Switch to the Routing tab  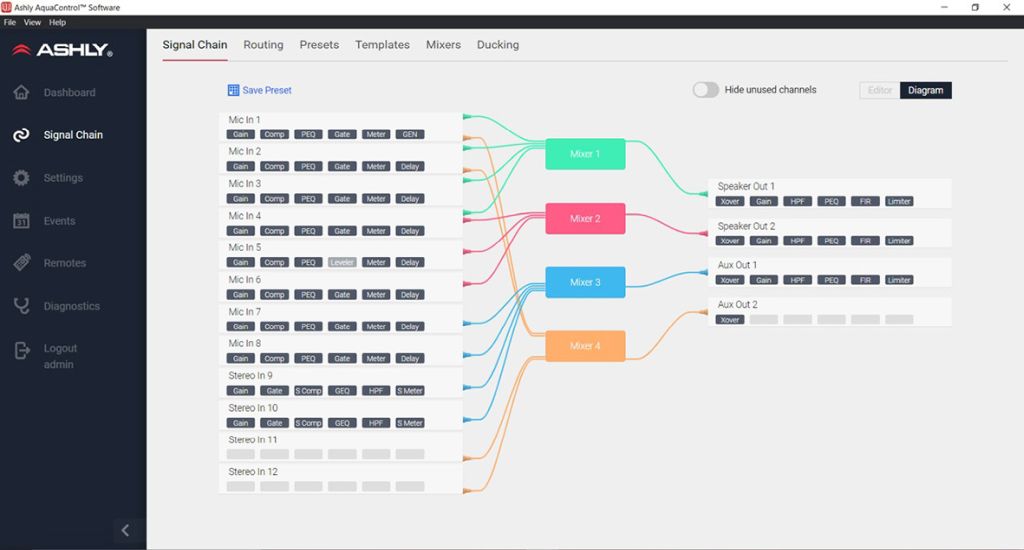263,45
